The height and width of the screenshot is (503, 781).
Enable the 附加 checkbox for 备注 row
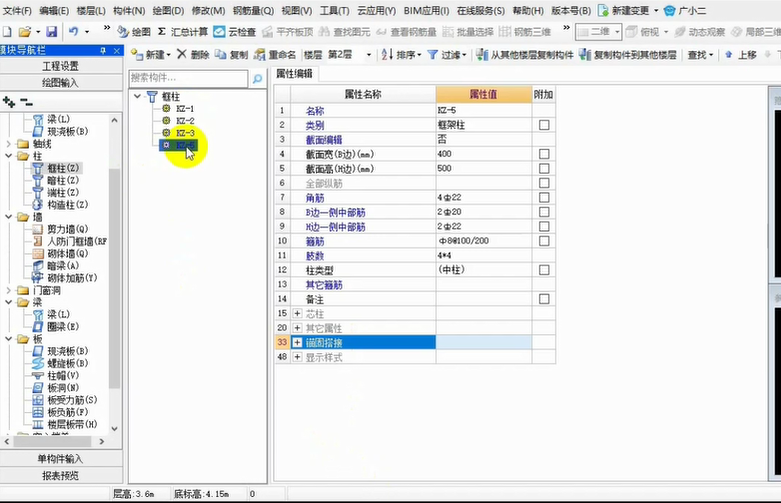[x=544, y=299]
